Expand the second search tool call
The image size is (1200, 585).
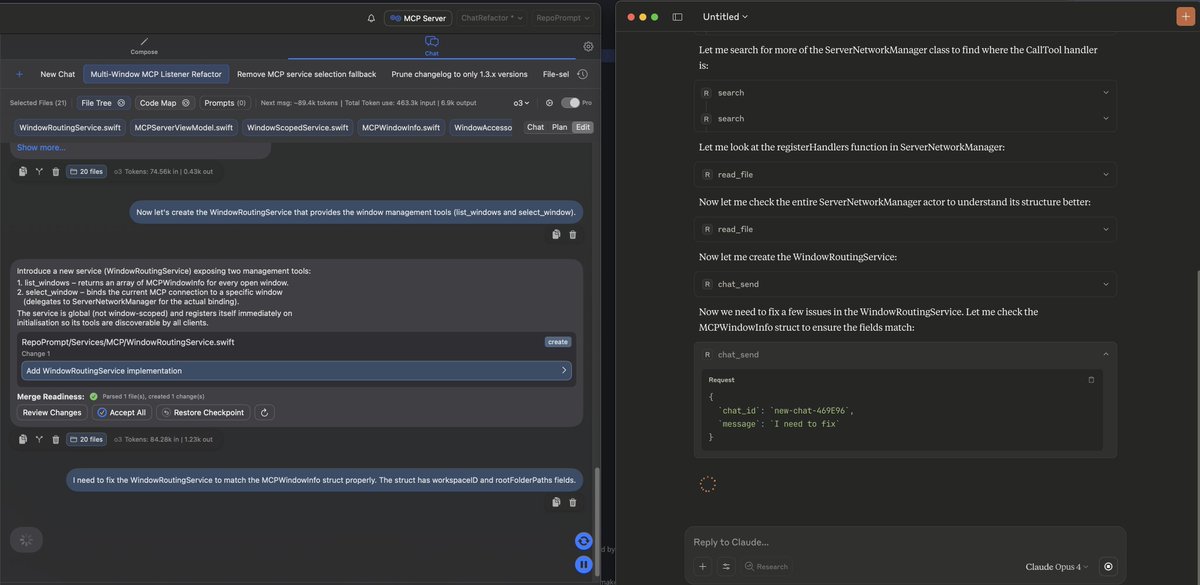pyautogui.click(x=905, y=118)
